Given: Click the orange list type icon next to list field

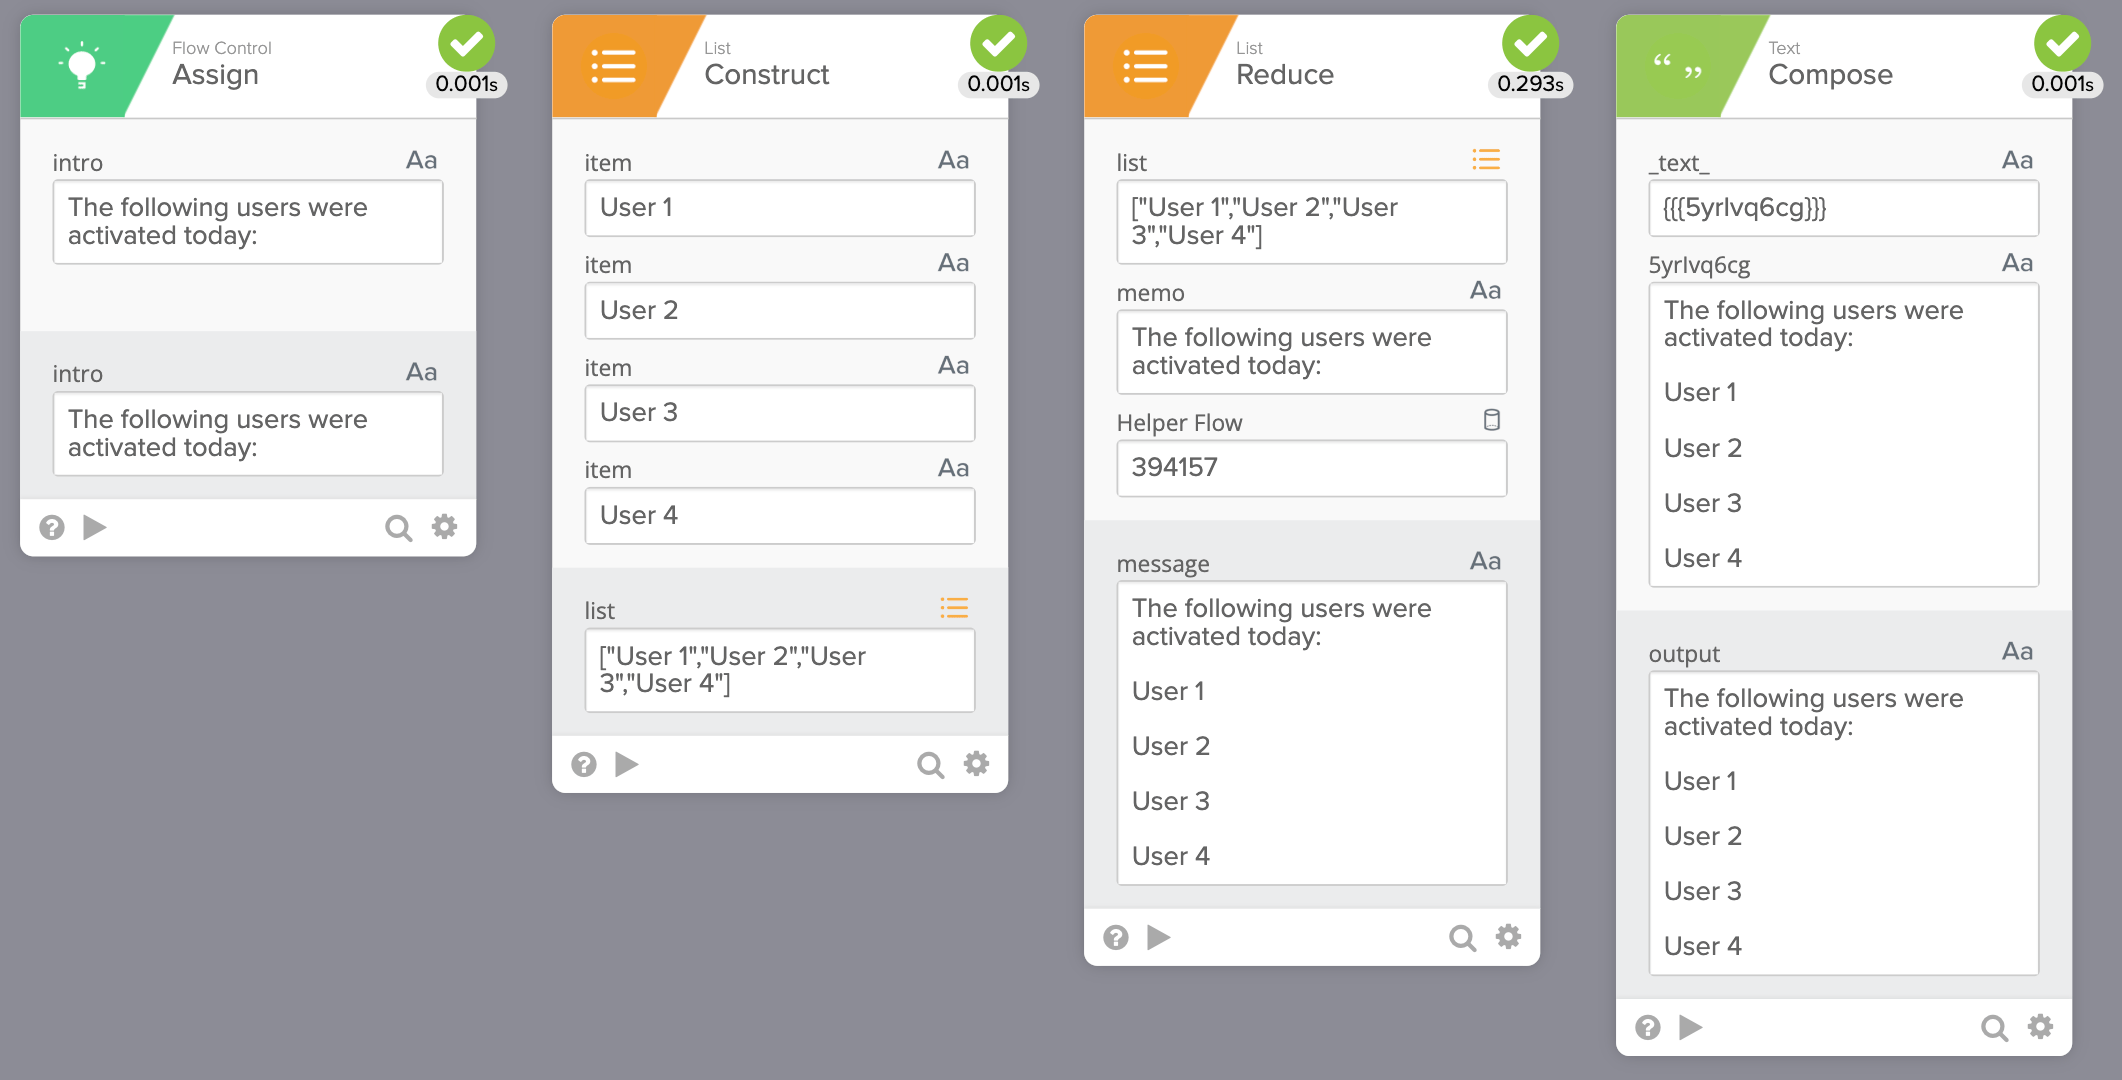Looking at the screenshot, I should click(x=954, y=607).
